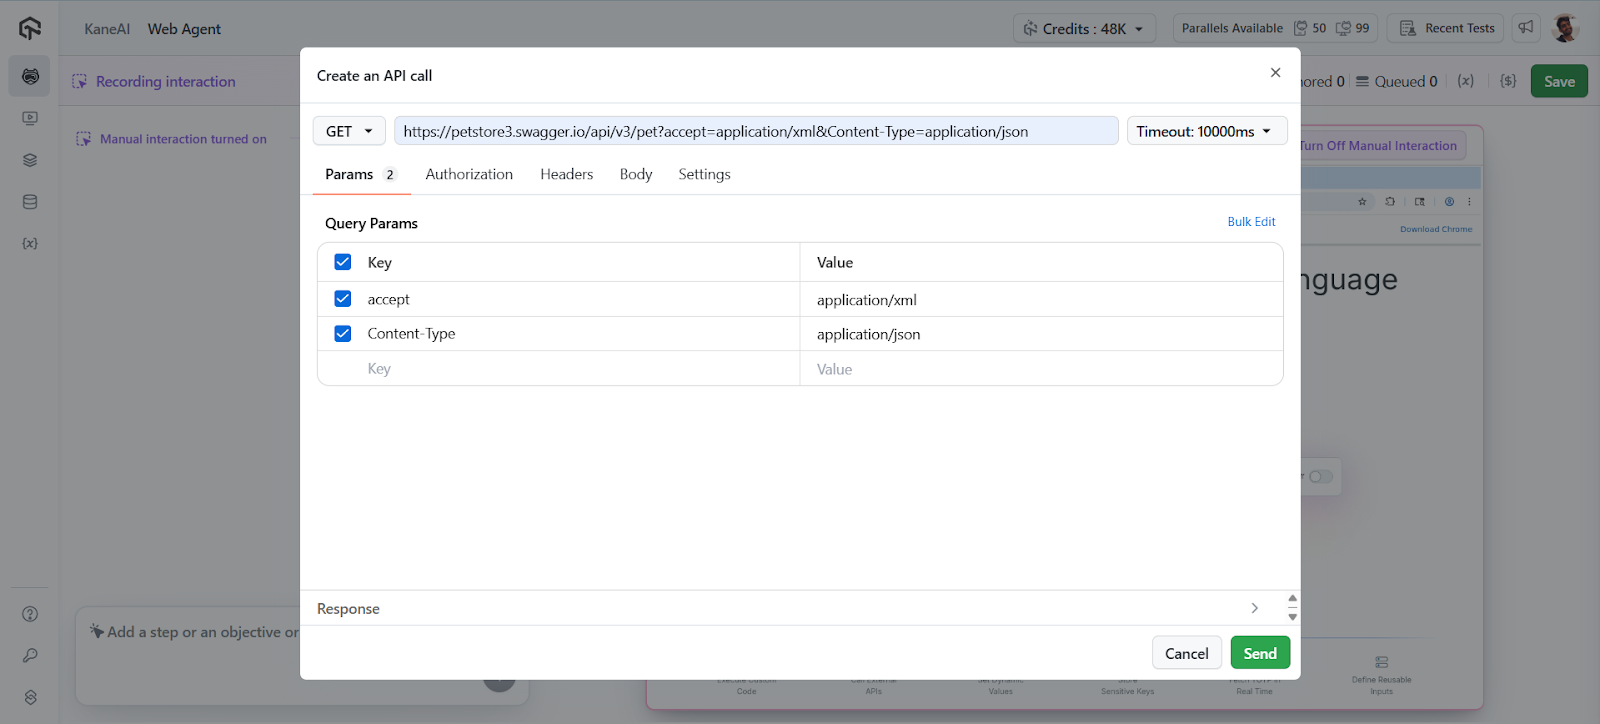
Task: Click the green Send button
Action: (1260, 653)
